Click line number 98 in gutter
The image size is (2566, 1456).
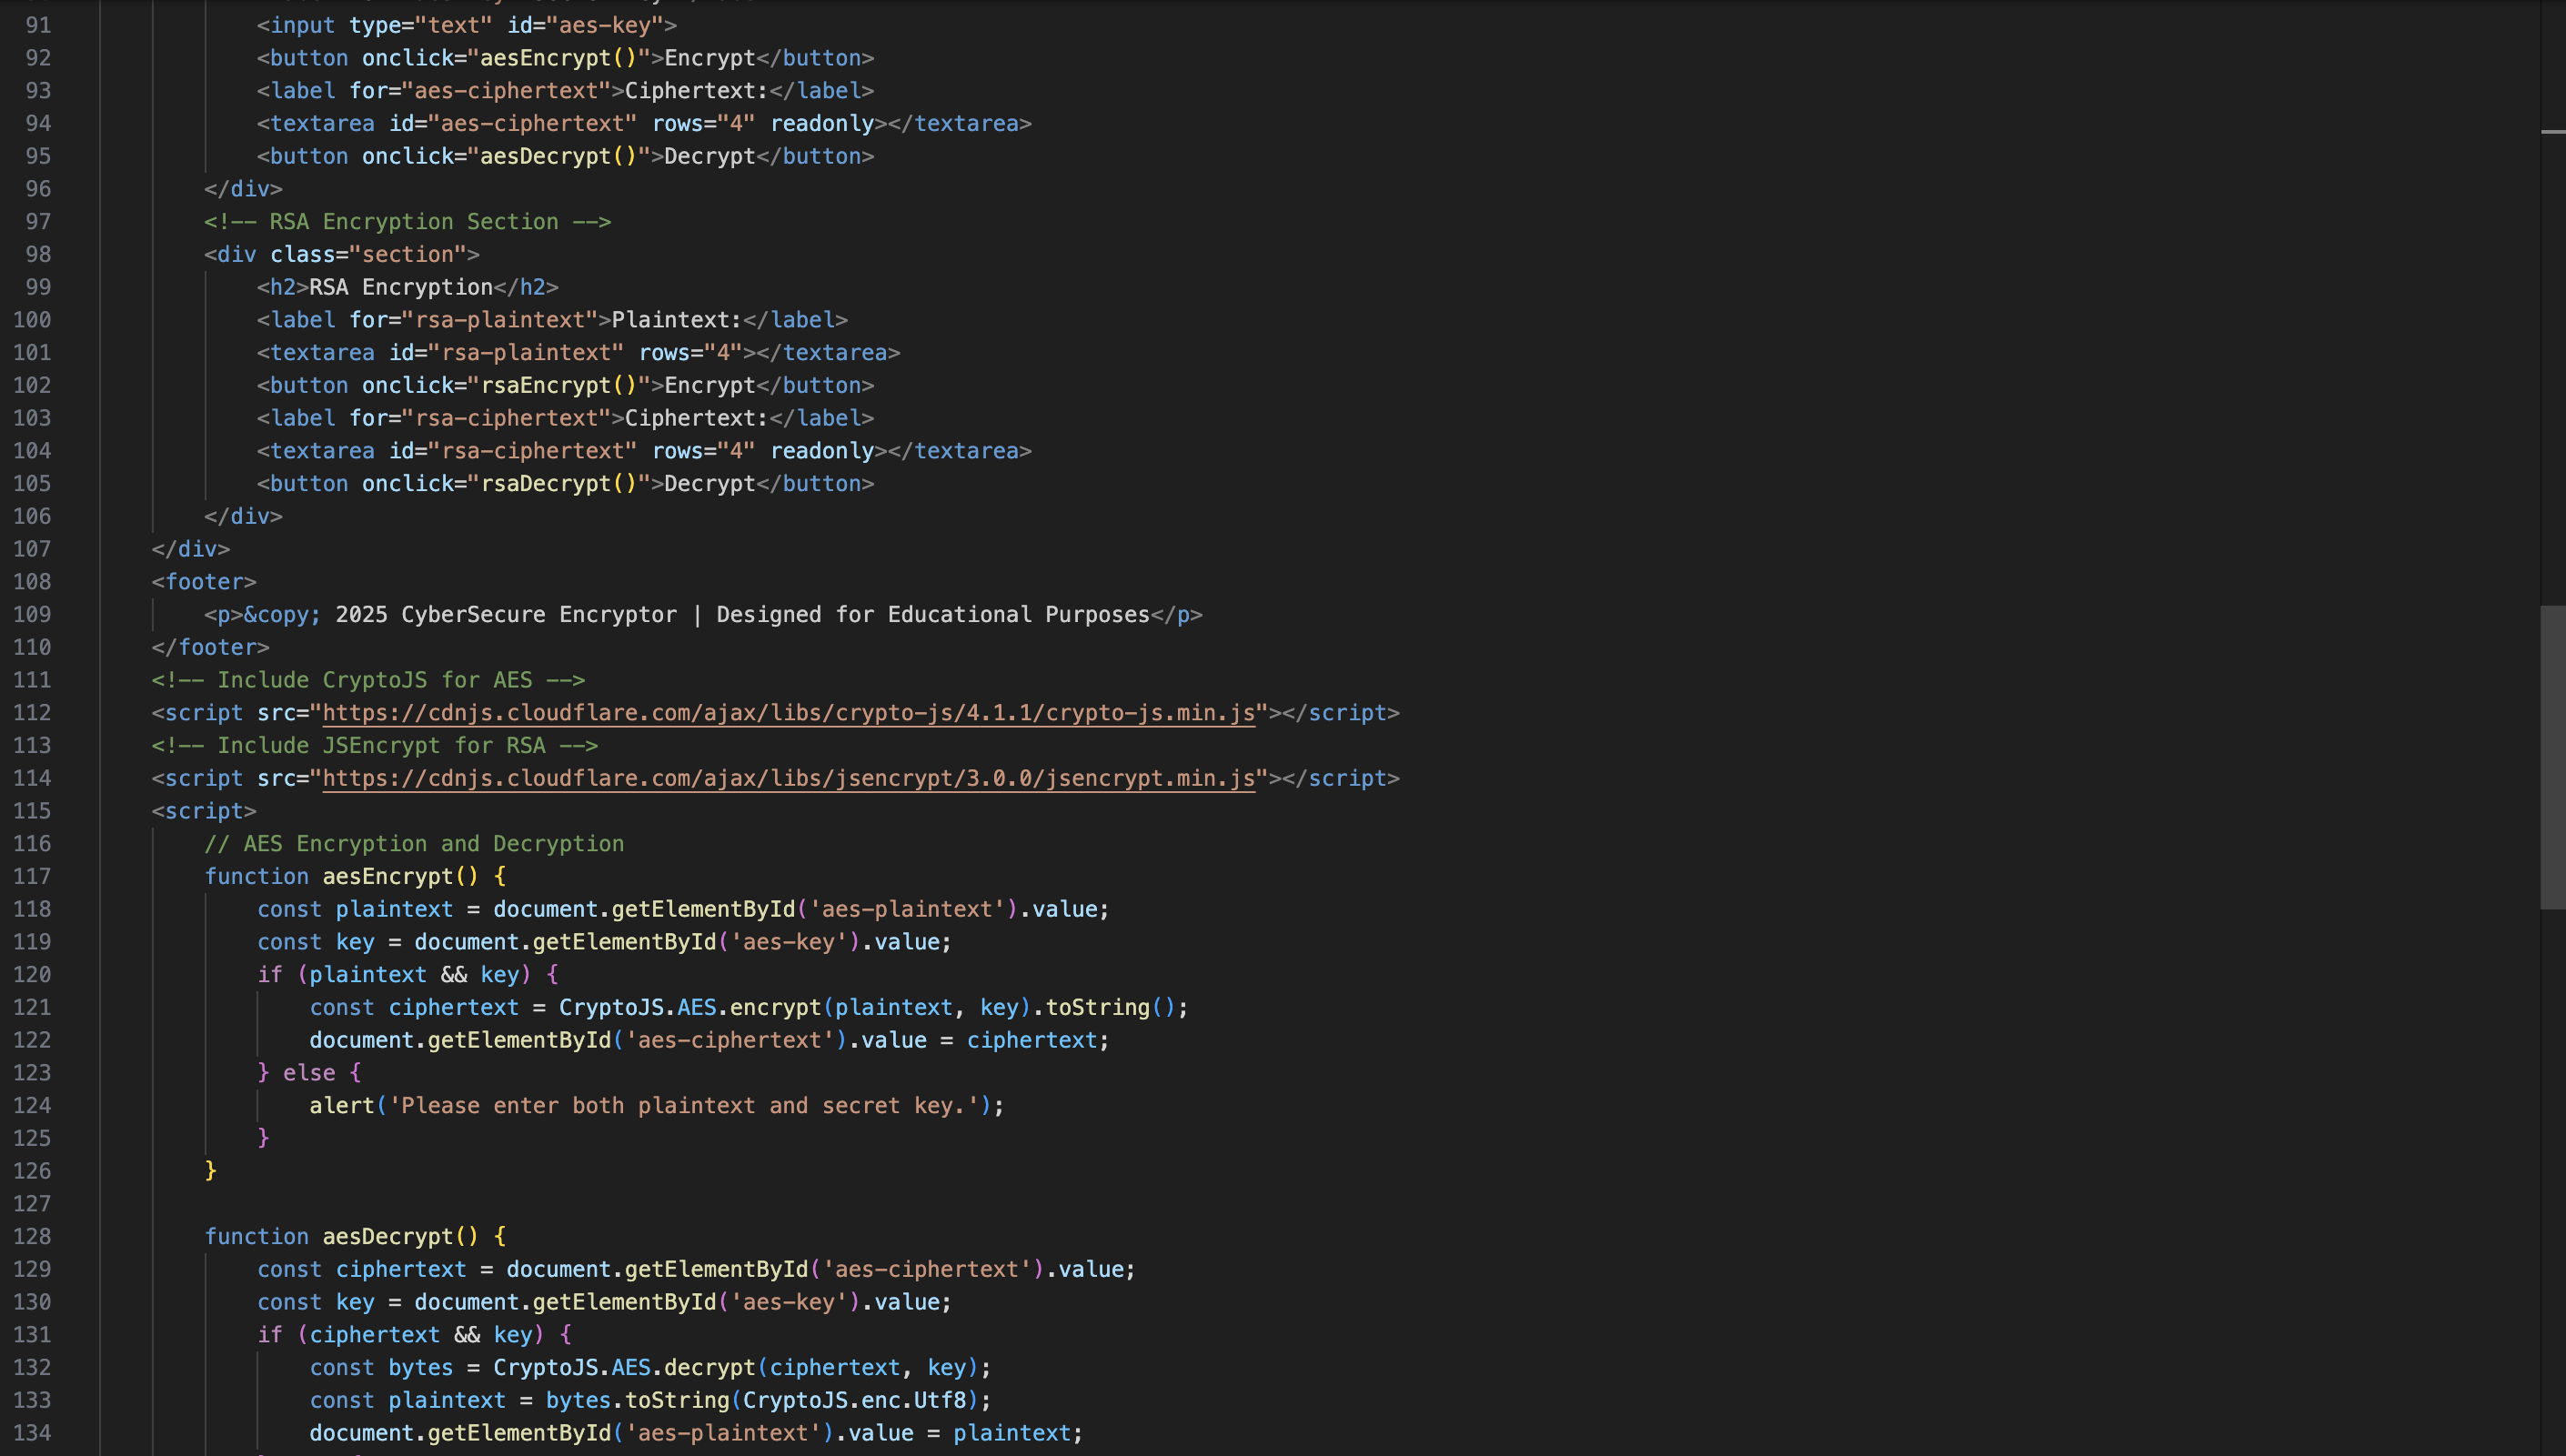38,254
